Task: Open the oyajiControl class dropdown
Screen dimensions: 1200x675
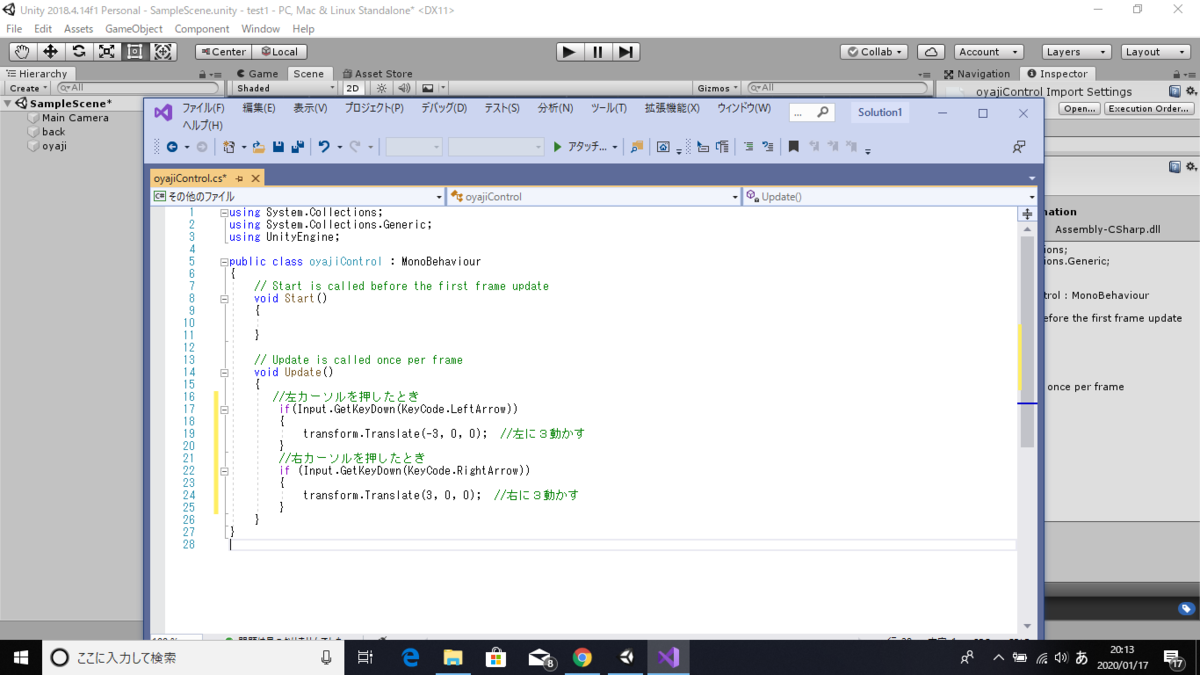Action: (594, 197)
